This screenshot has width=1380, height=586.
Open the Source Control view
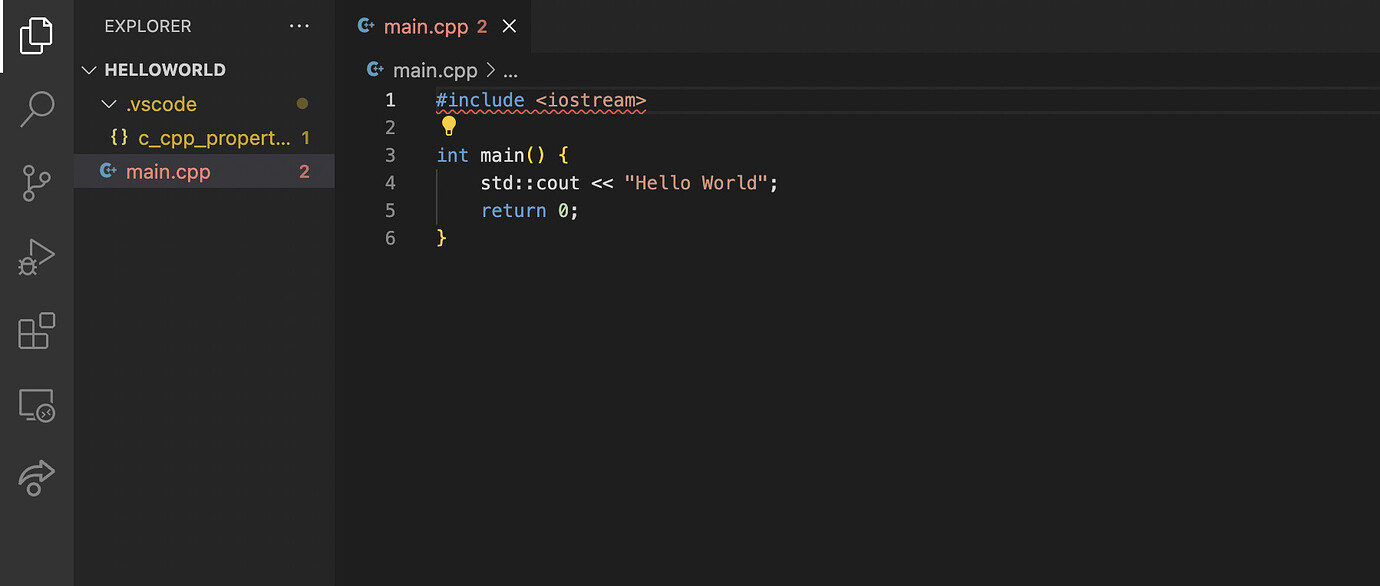tap(36, 183)
